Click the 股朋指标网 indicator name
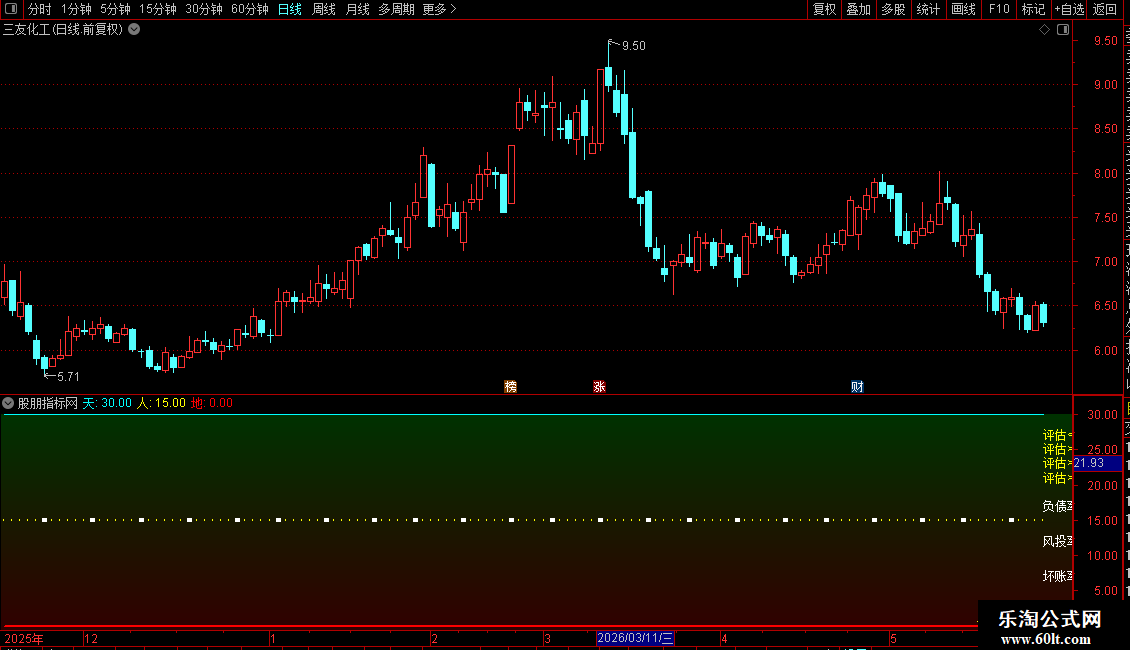 tap(48, 403)
